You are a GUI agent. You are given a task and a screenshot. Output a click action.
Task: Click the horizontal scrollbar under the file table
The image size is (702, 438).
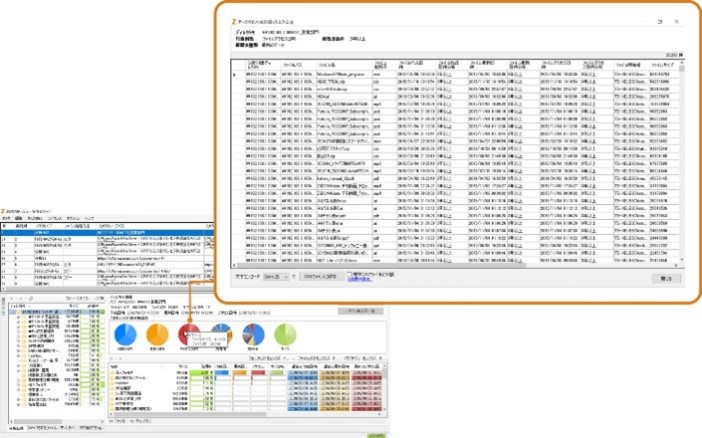pos(450,262)
